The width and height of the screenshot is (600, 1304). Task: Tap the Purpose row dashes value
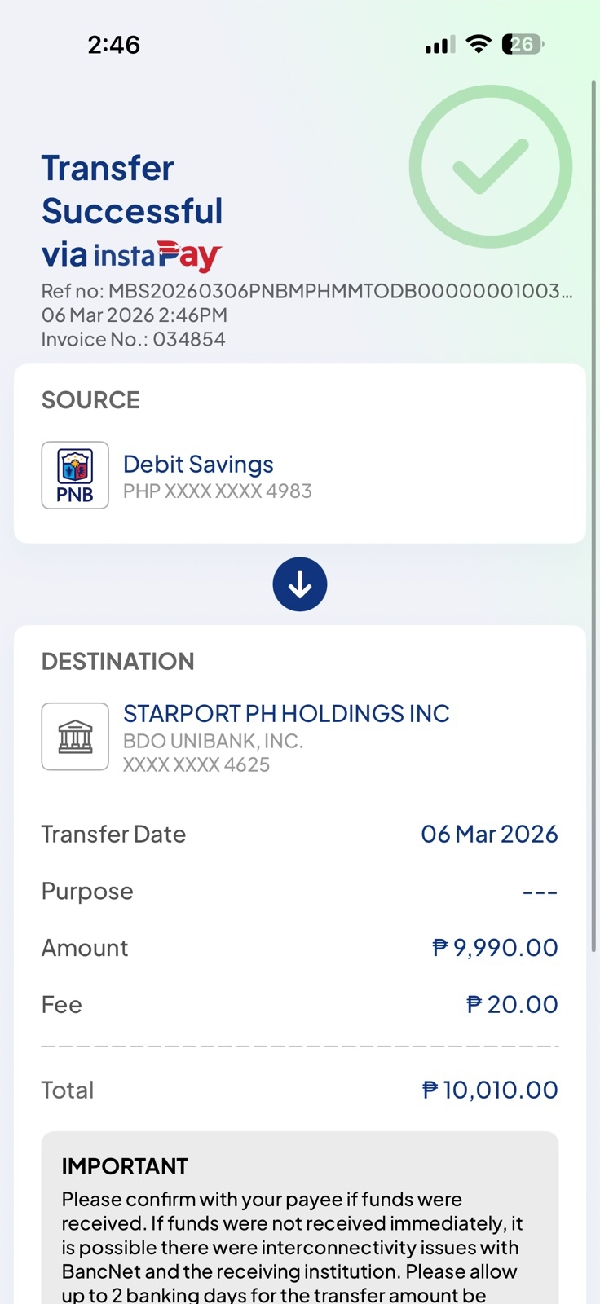pos(539,892)
